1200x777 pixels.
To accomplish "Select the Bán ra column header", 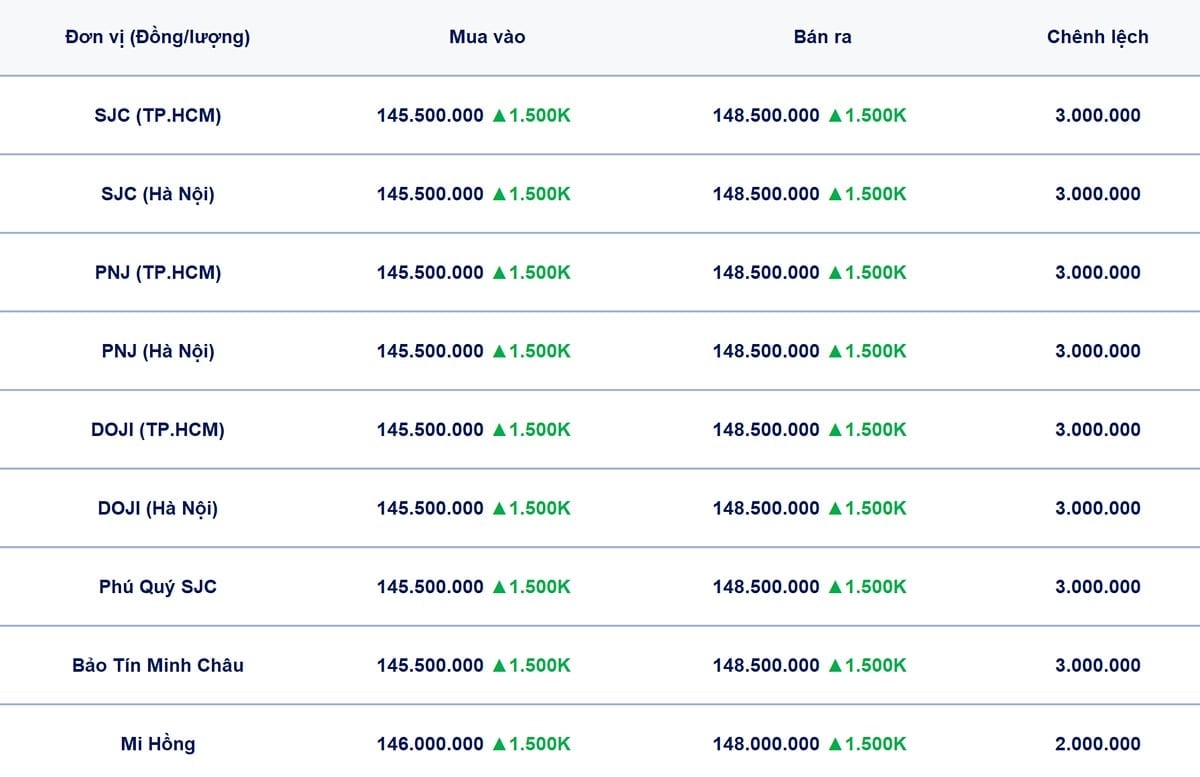I will (x=823, y=37).
